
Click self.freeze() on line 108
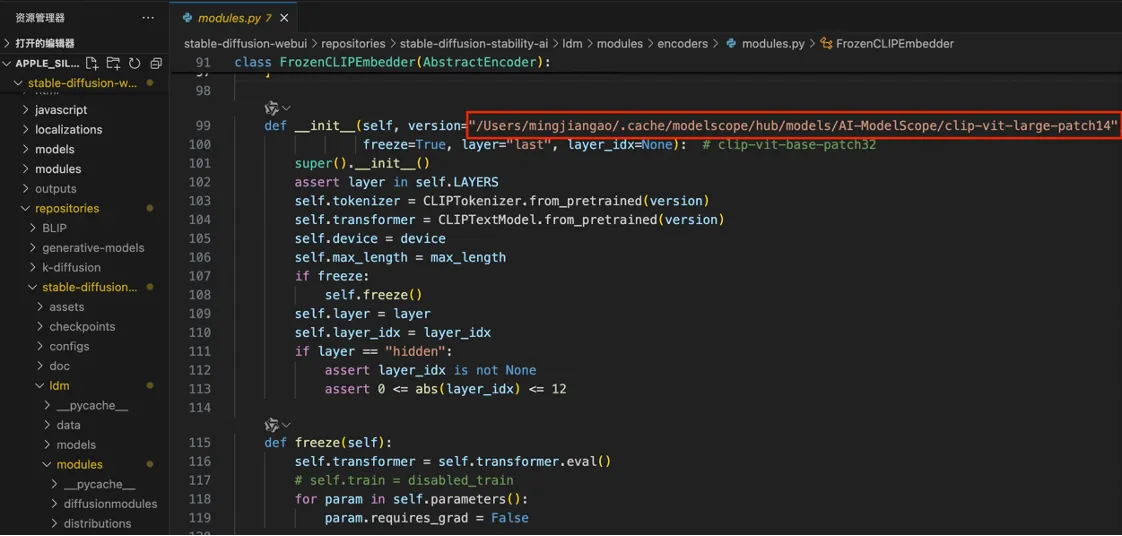click(374, 294)
